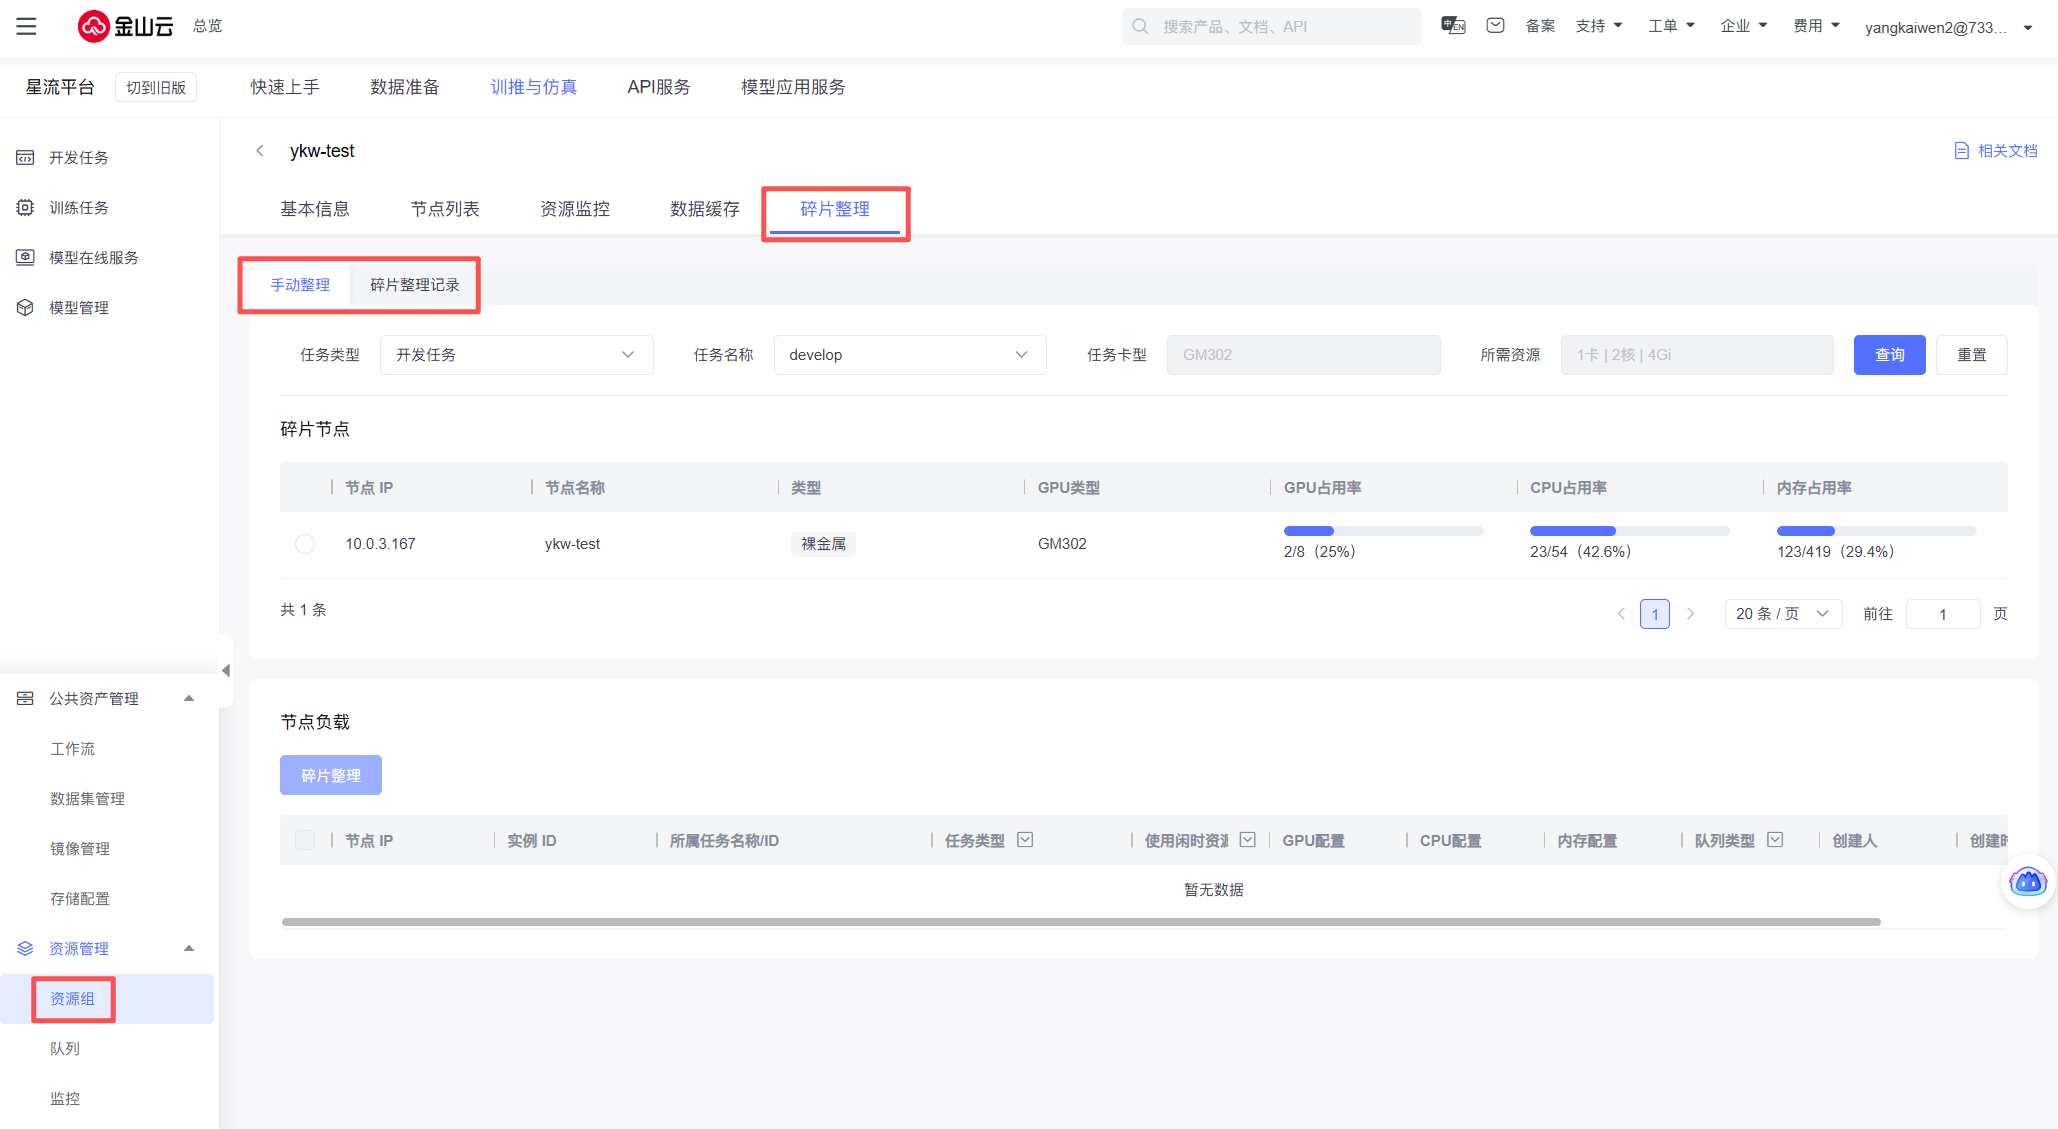Open 数据准备 in the top navigation
Image resolution: width=2058 pixels, height=1129 pixels.
pyautogui.click(x=405, y=87)
